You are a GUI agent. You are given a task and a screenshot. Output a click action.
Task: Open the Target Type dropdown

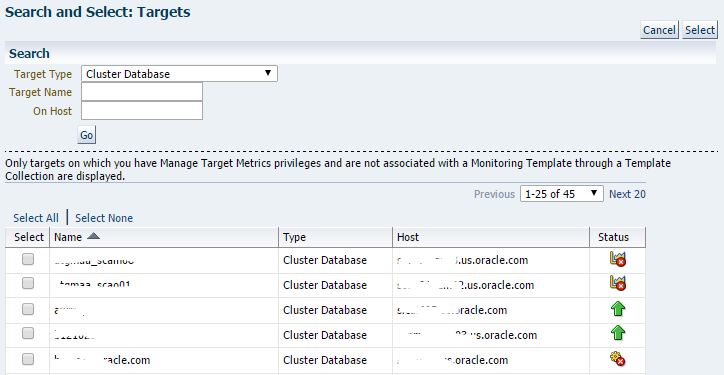click(179, 74)
